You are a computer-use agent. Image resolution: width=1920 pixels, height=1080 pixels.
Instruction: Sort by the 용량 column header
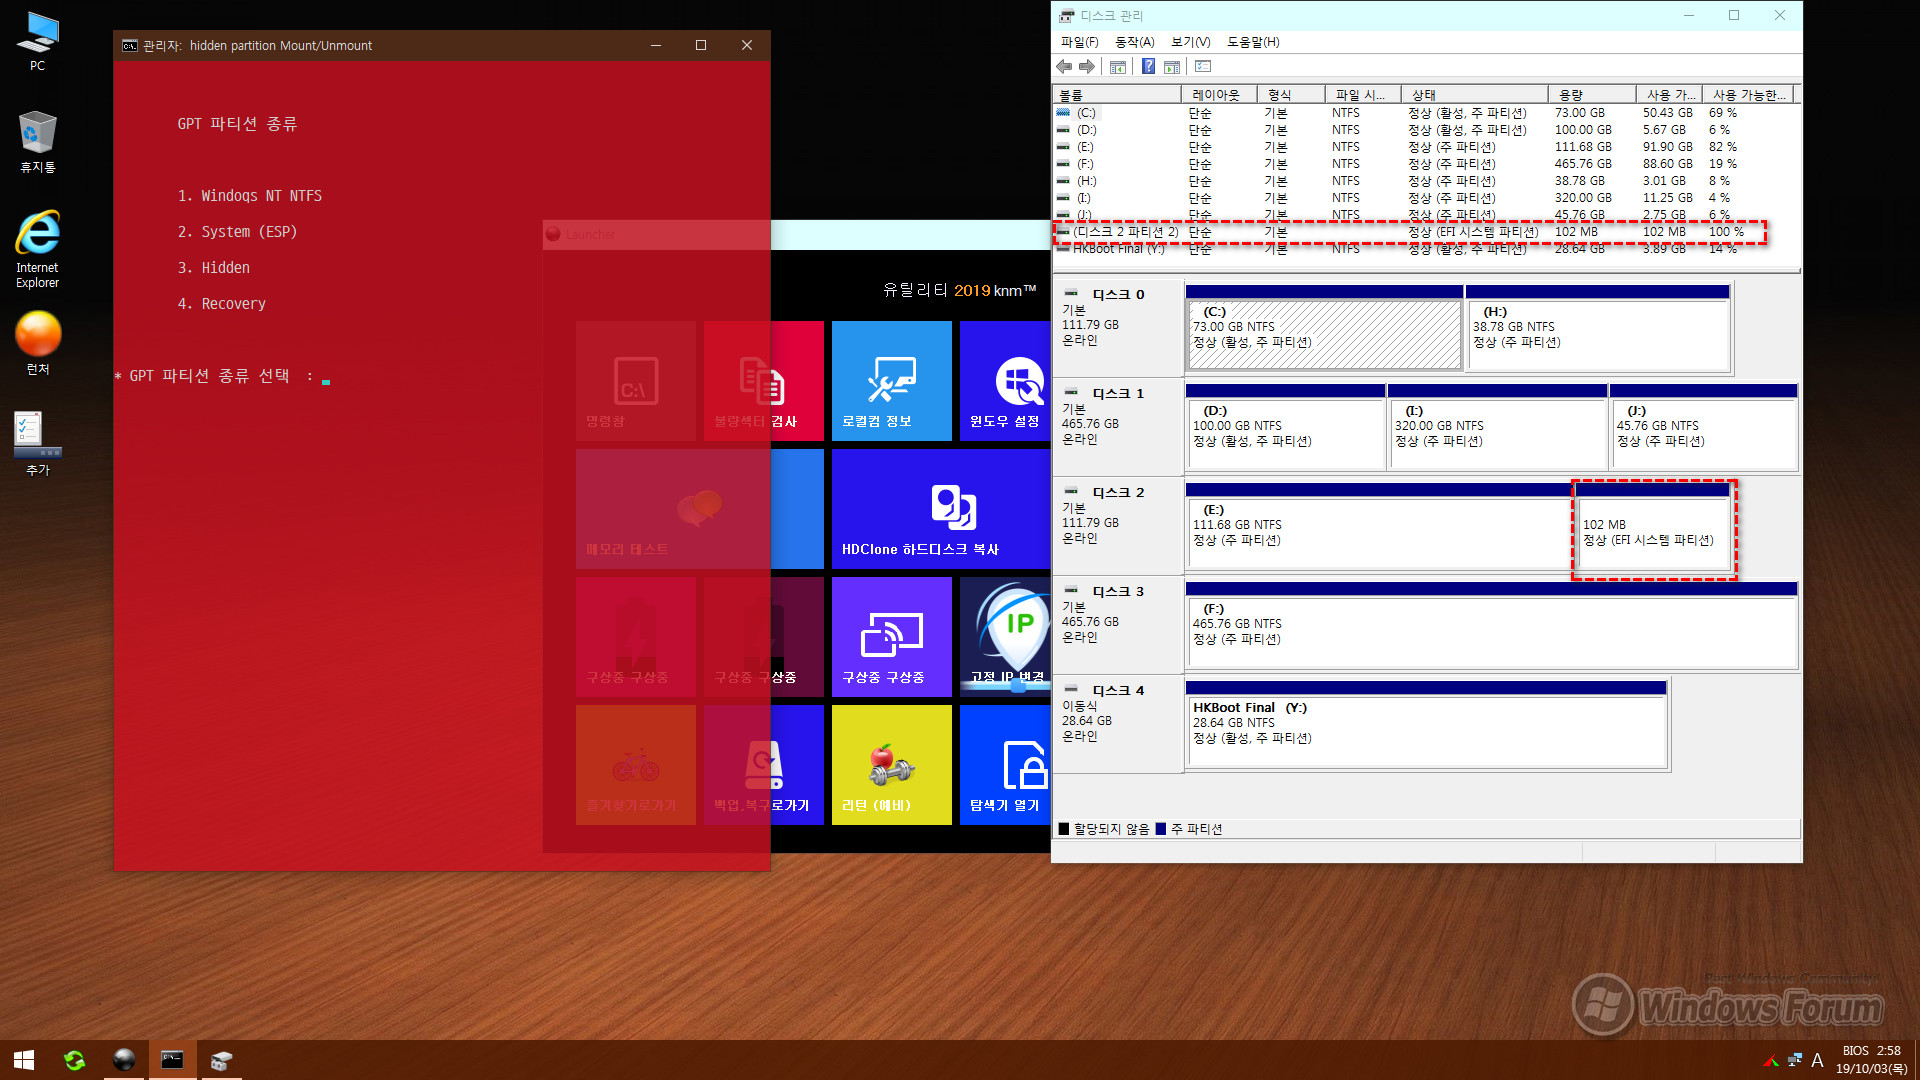point(1592,95)
